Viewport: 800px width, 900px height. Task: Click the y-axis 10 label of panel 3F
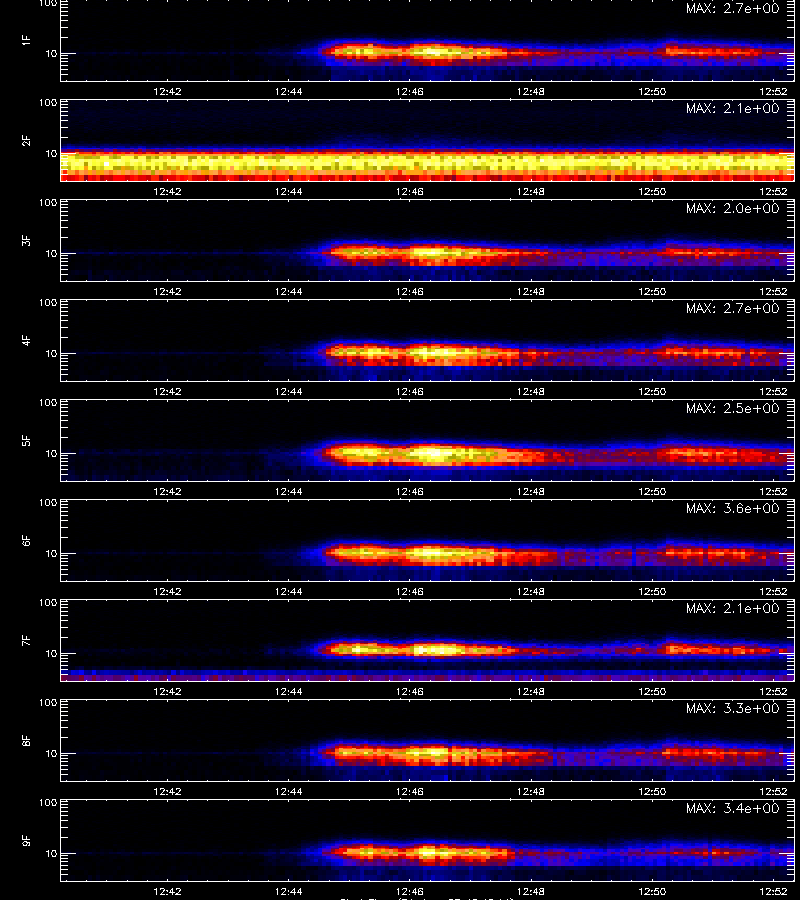51,253
